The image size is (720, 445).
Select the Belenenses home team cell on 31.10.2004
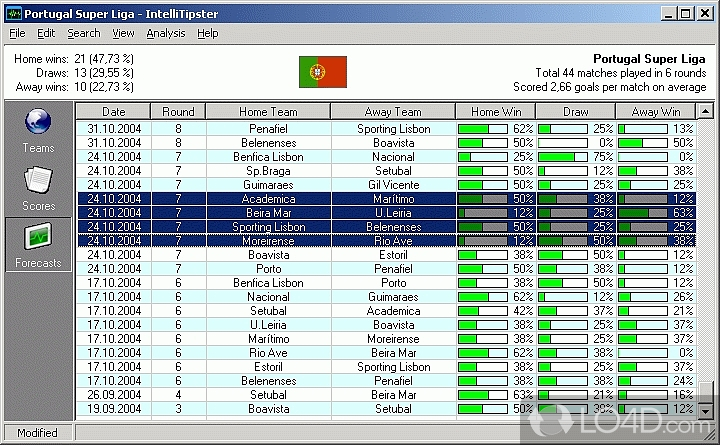(269, 143)
